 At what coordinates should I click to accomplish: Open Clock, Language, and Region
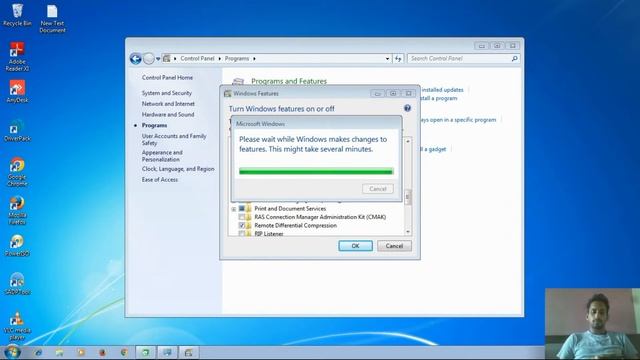coord(178,169)
